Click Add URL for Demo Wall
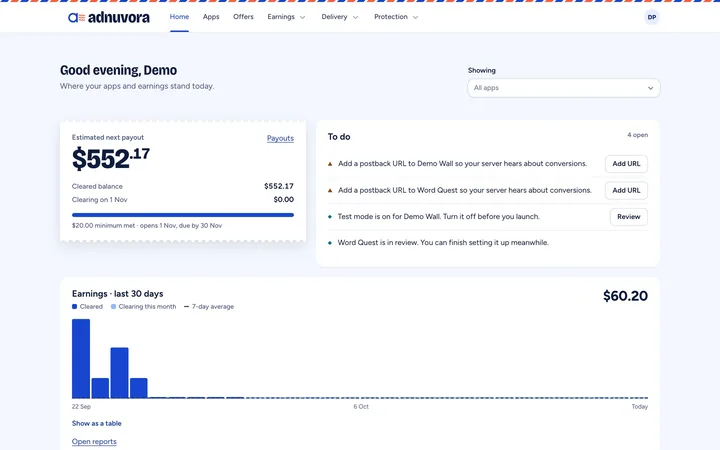720x450 pixels. click(626, 164)
